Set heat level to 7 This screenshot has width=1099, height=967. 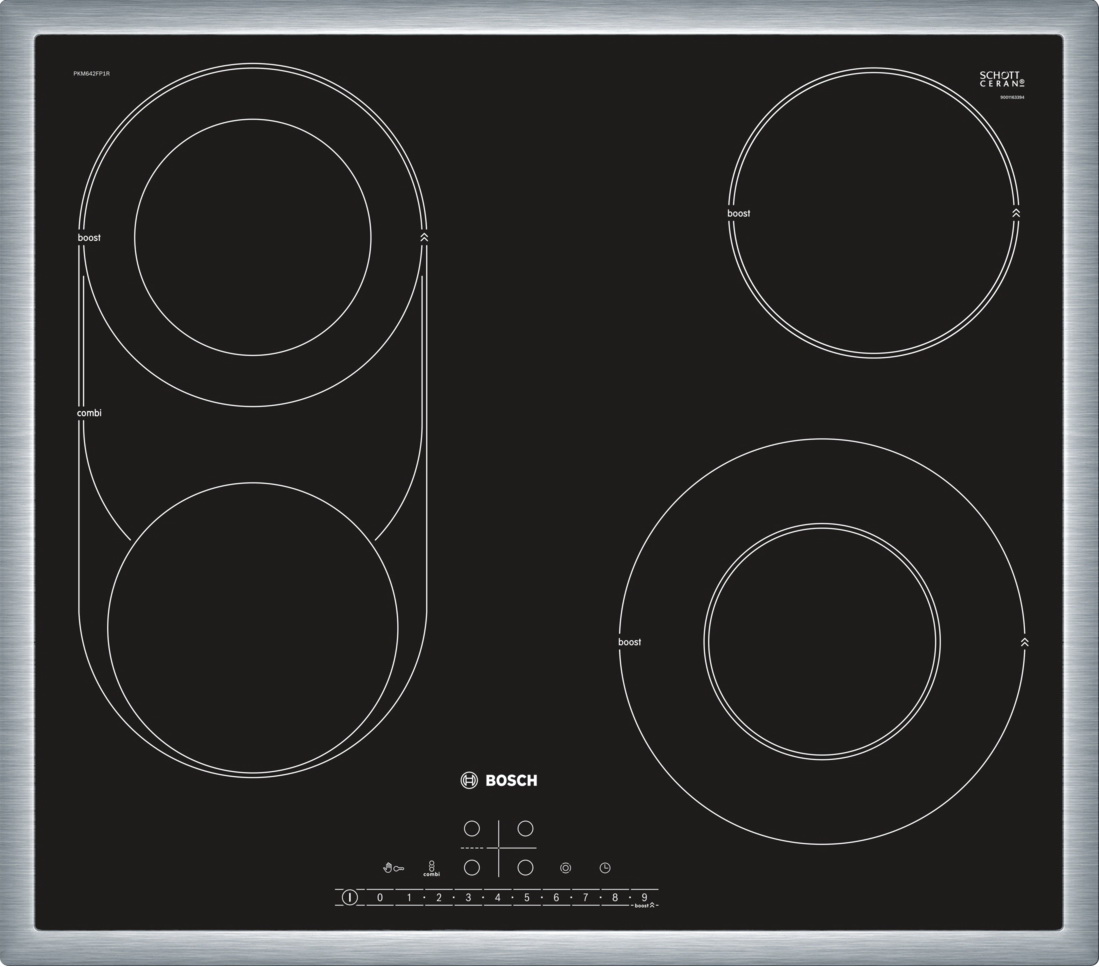point(586,898)
